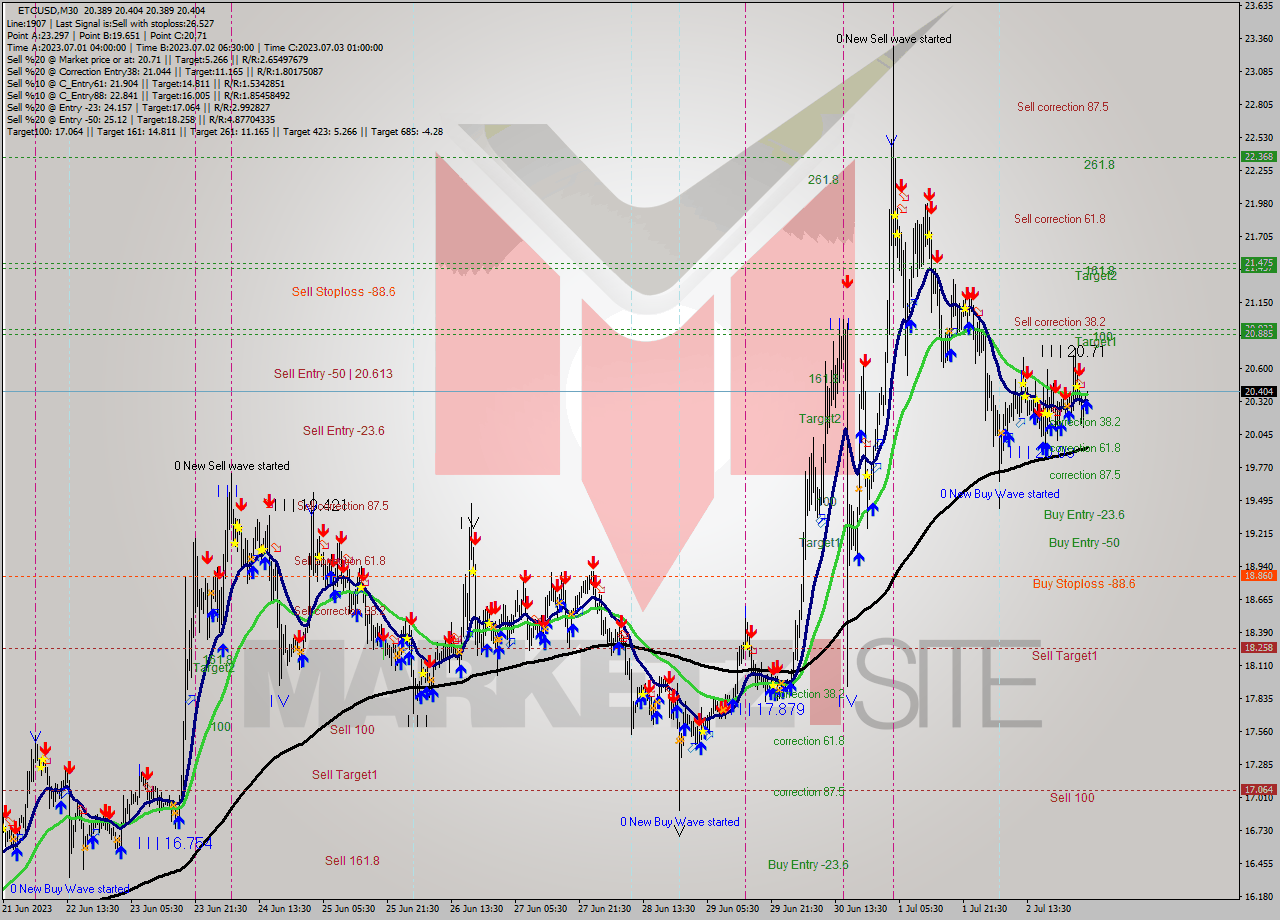Click the orange 18.860 price tag on axis
The image size is (1280, 920).
click(x=1258, y=576)
